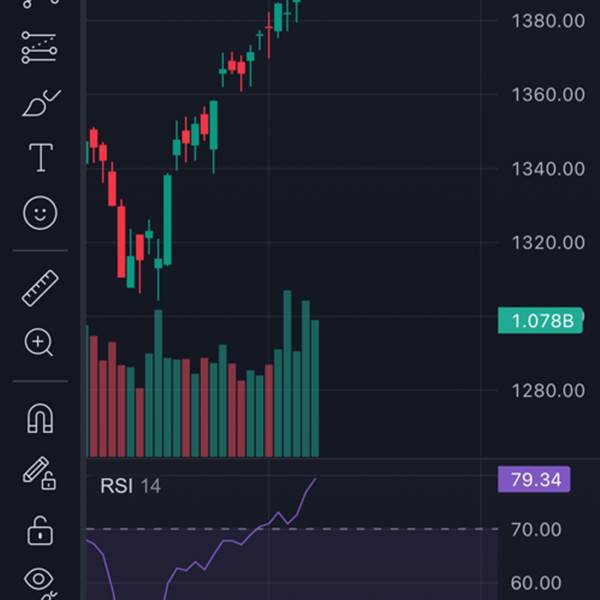
Task: Toggle the Magnet snap mode
Action: 40,418
